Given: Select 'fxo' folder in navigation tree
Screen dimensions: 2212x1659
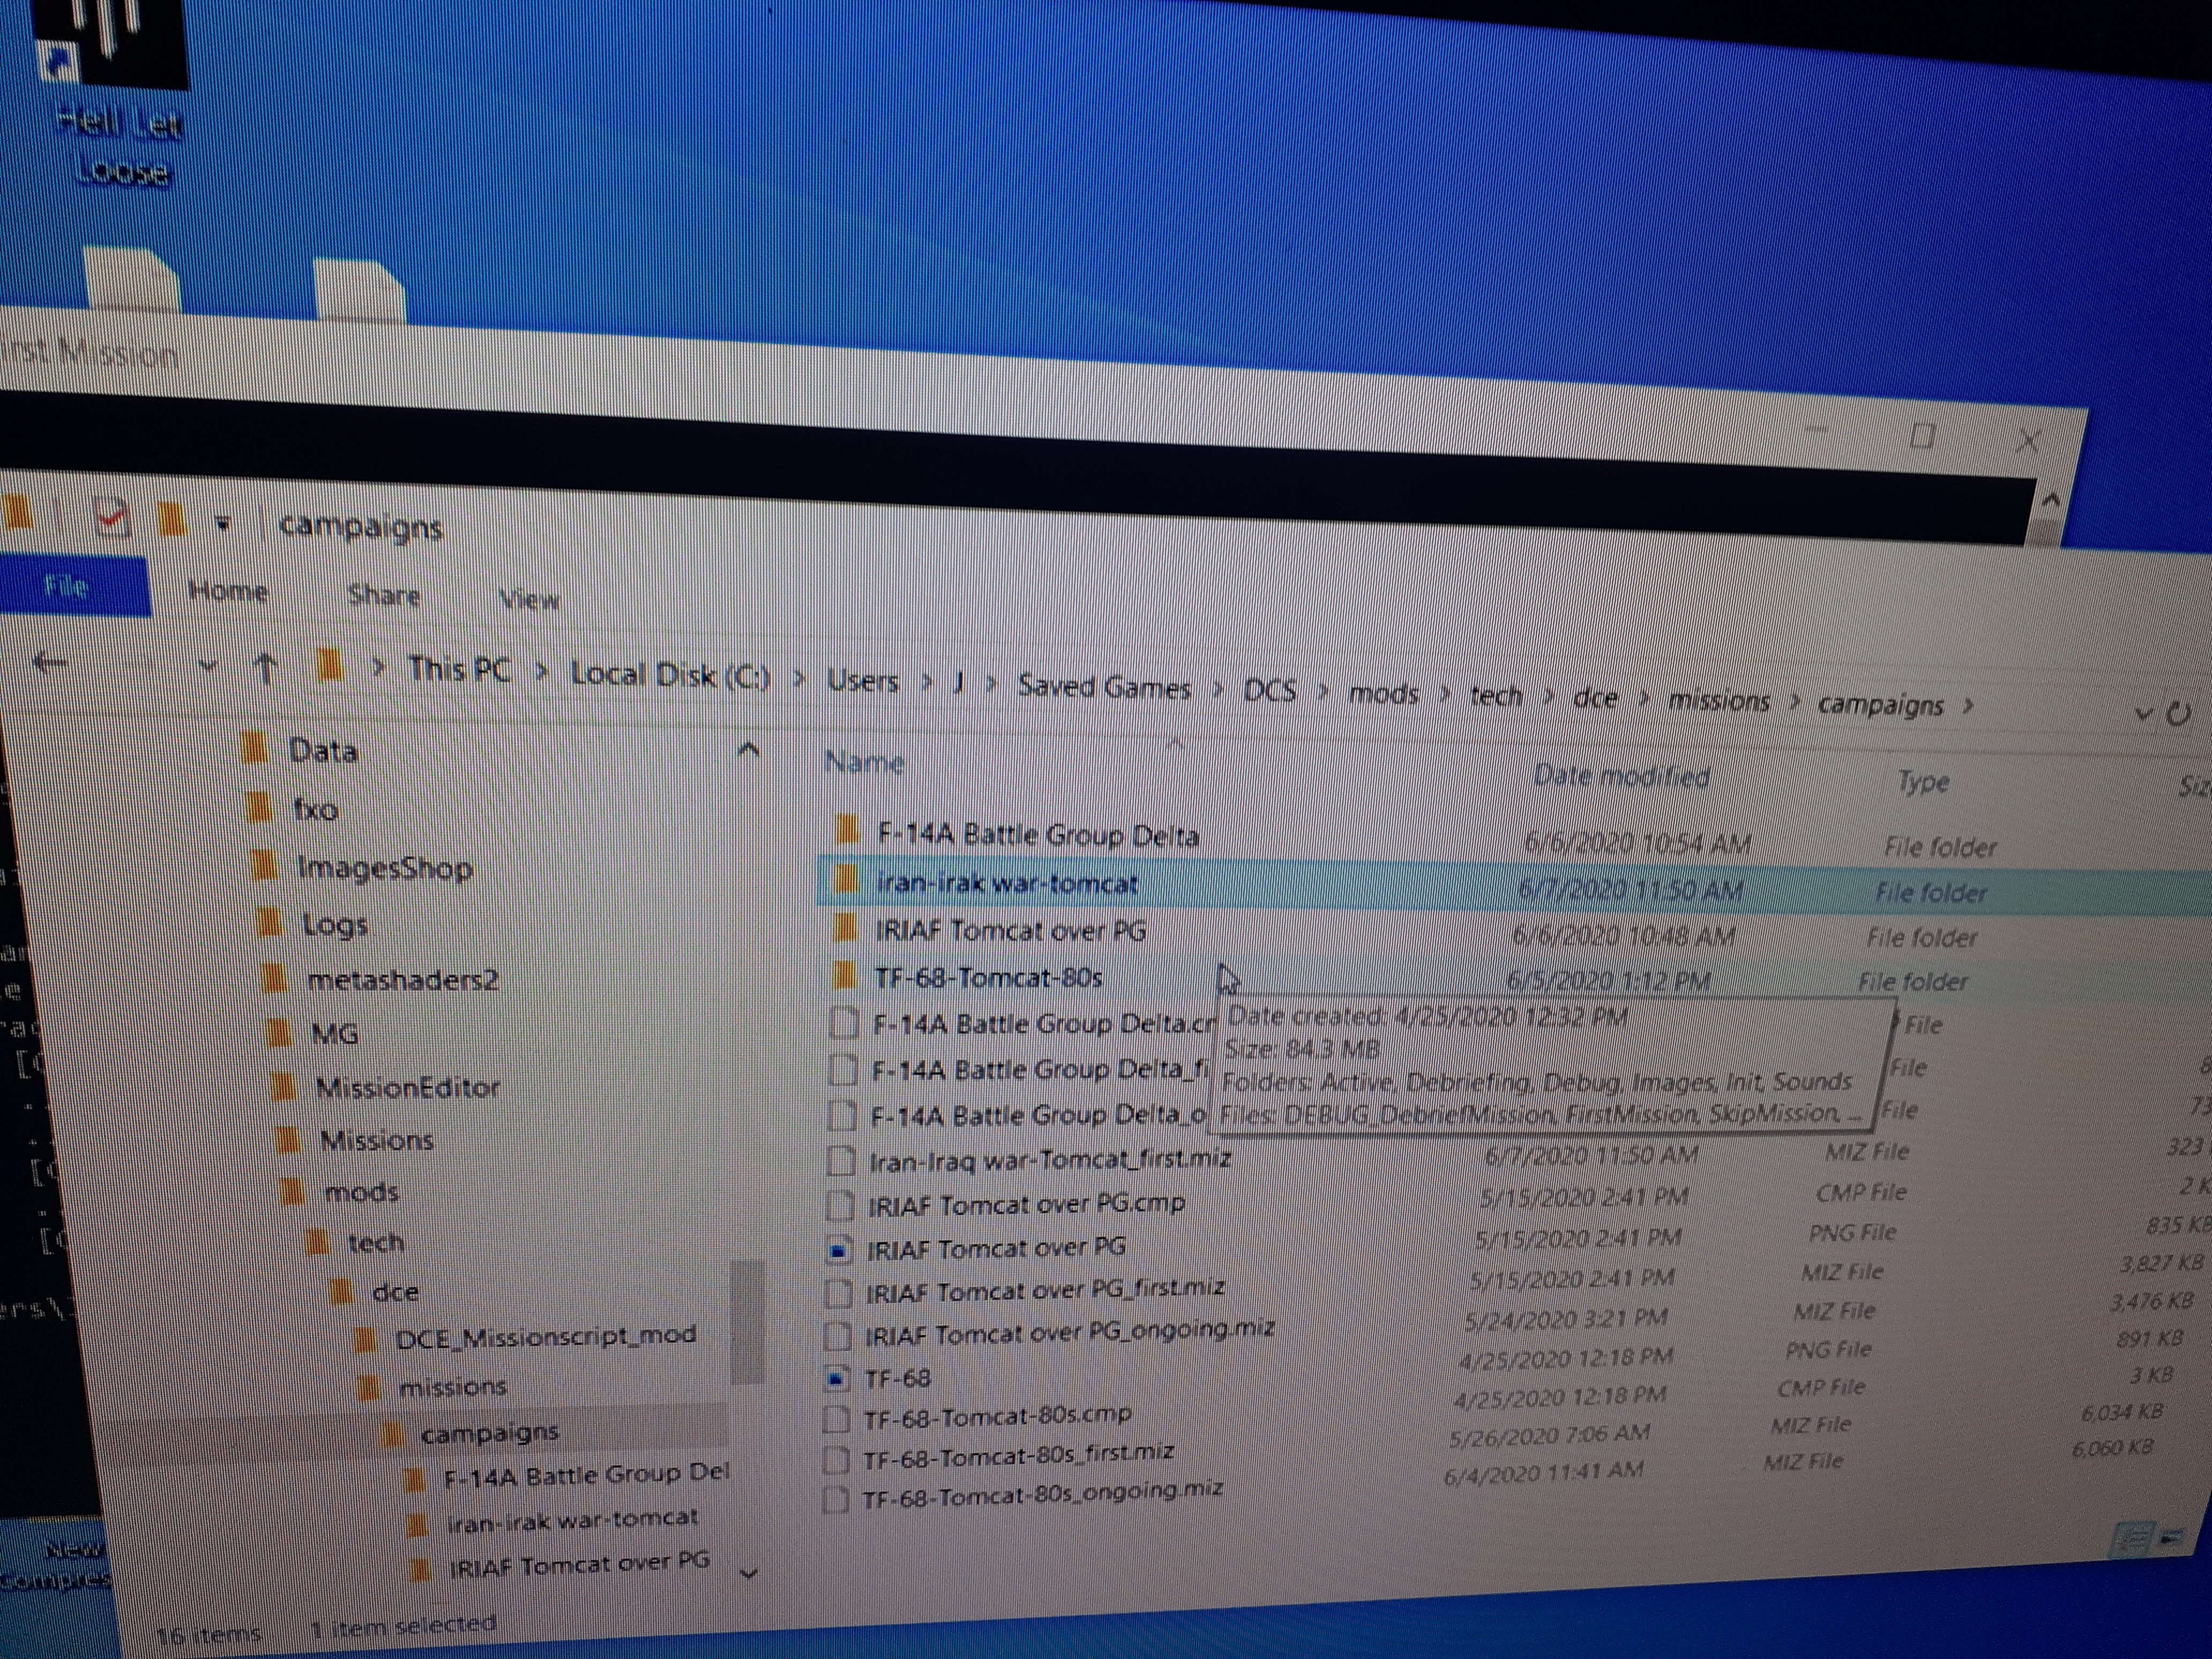Looking at the screenshot, I should coord(315,809).
